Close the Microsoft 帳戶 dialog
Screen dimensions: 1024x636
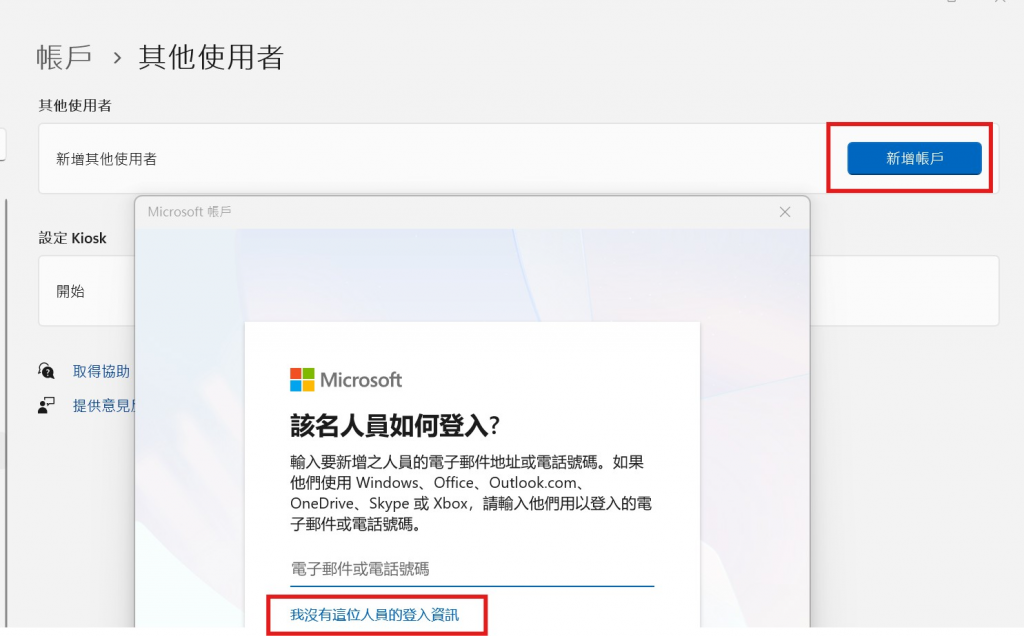click(785, 212)
